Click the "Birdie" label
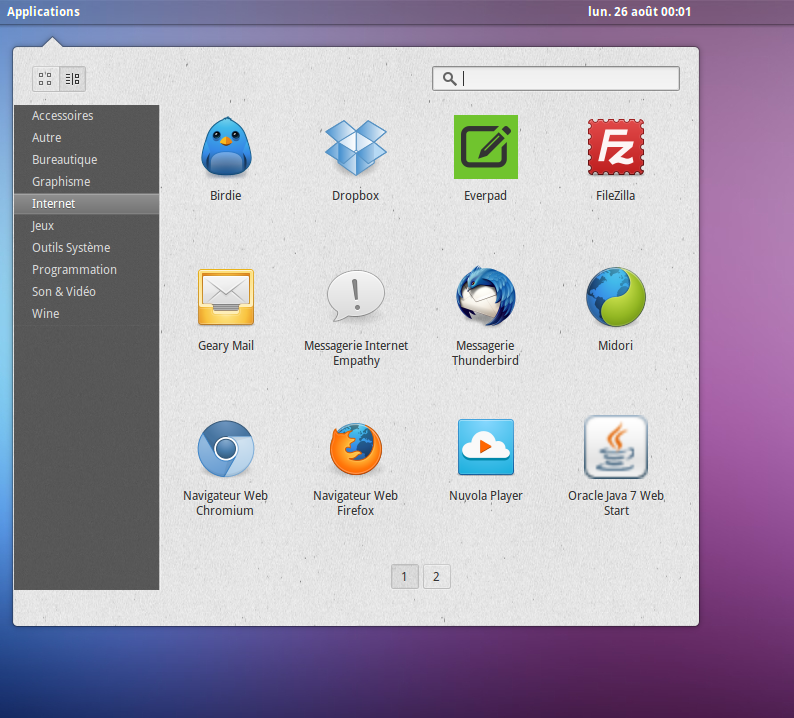This screenshot has height=718, width=794. coord(226,195)
